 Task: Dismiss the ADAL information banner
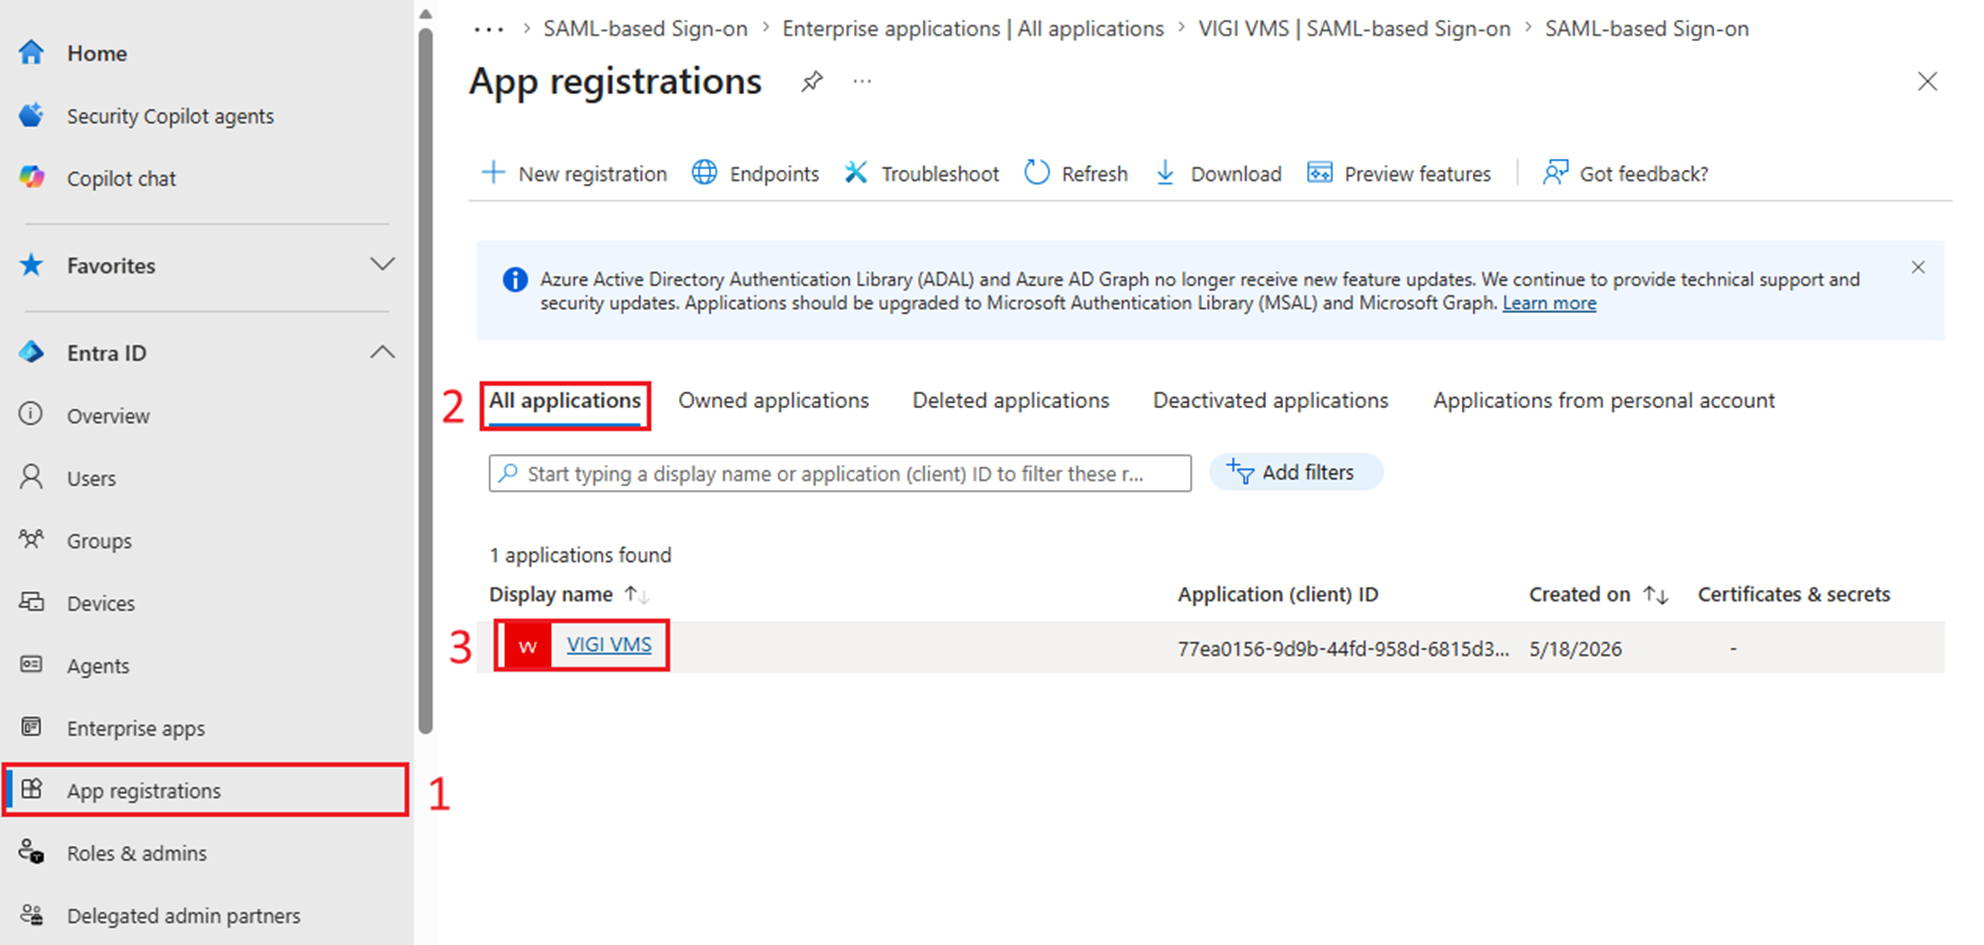click(x=1918, y=267)
